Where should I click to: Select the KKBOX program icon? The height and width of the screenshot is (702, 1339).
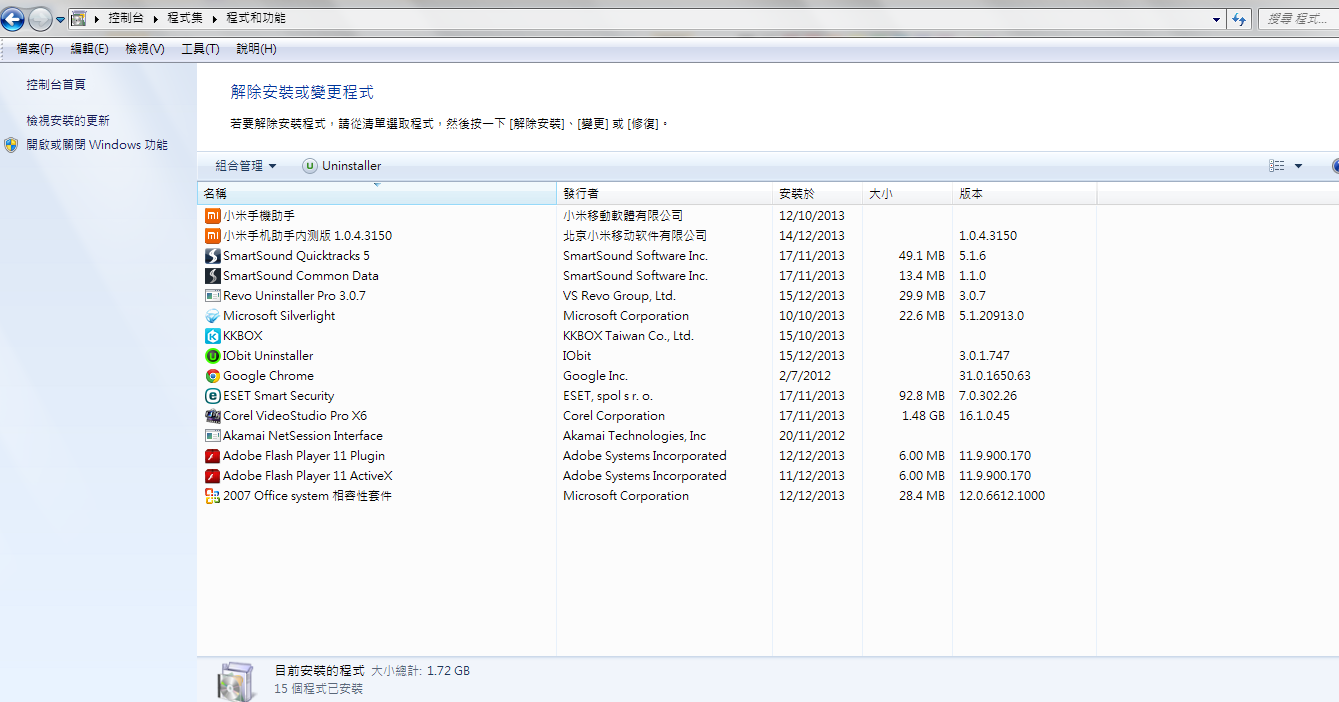coord(212,336)
